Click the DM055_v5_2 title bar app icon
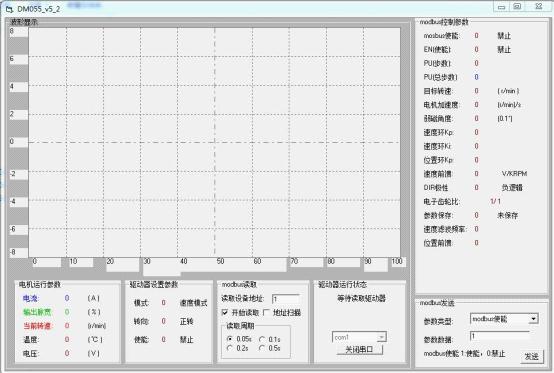 click(x=9, y=9)
